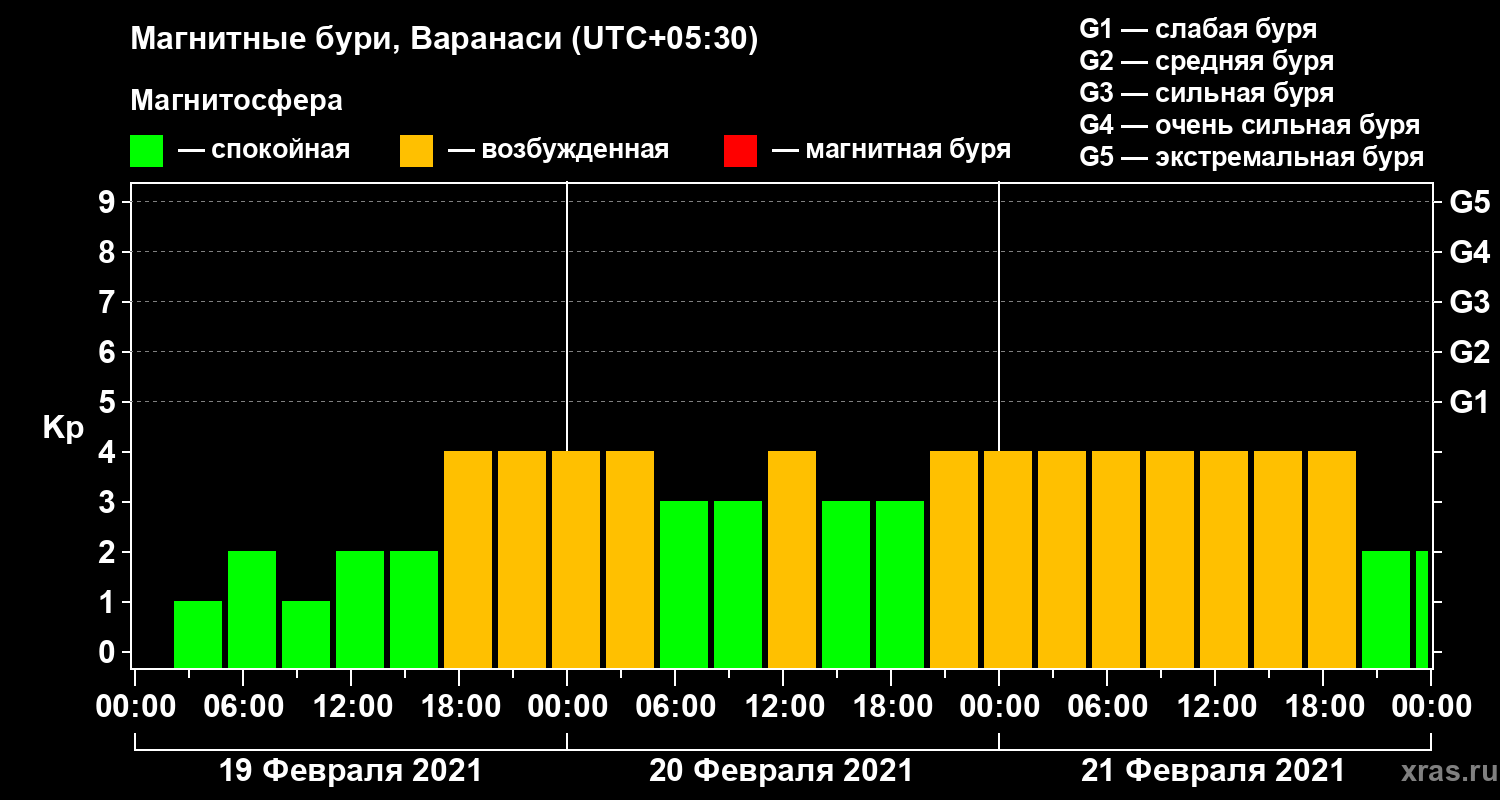Viewport: 1500px width, 800px height.
Task: Click the Kp 2 bar at 06:00 on 19 February
Action: [252, 609]
